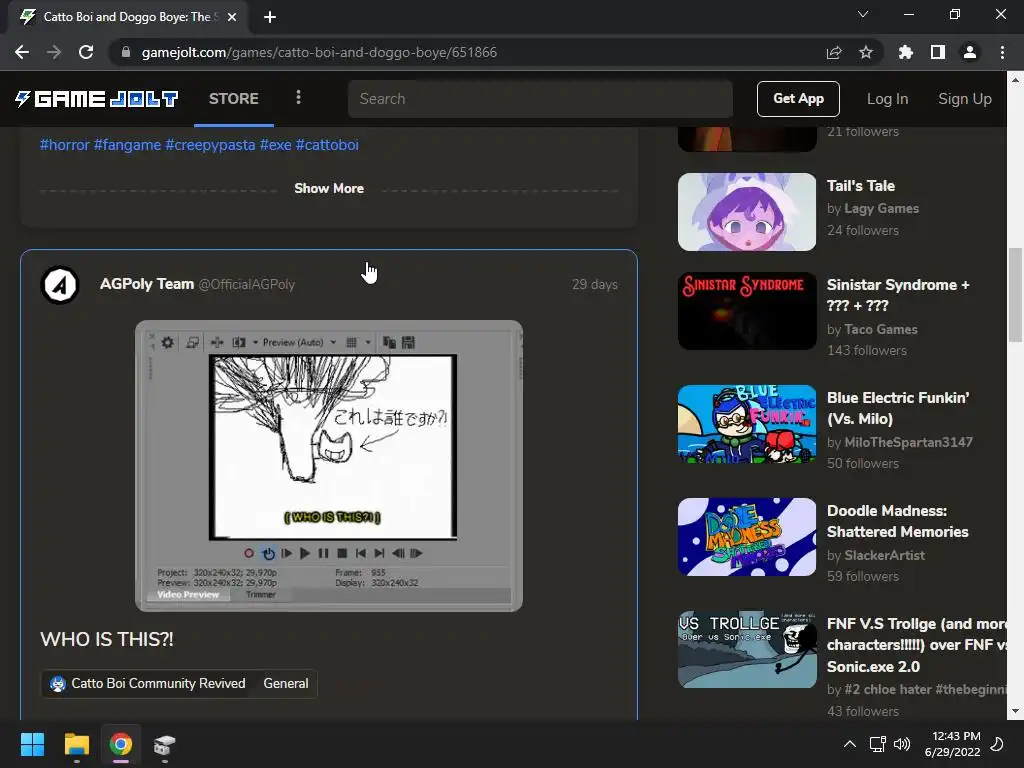Click the @OfficialAGPoly handle
This screenshot has width=1024, height=768.
247,285
